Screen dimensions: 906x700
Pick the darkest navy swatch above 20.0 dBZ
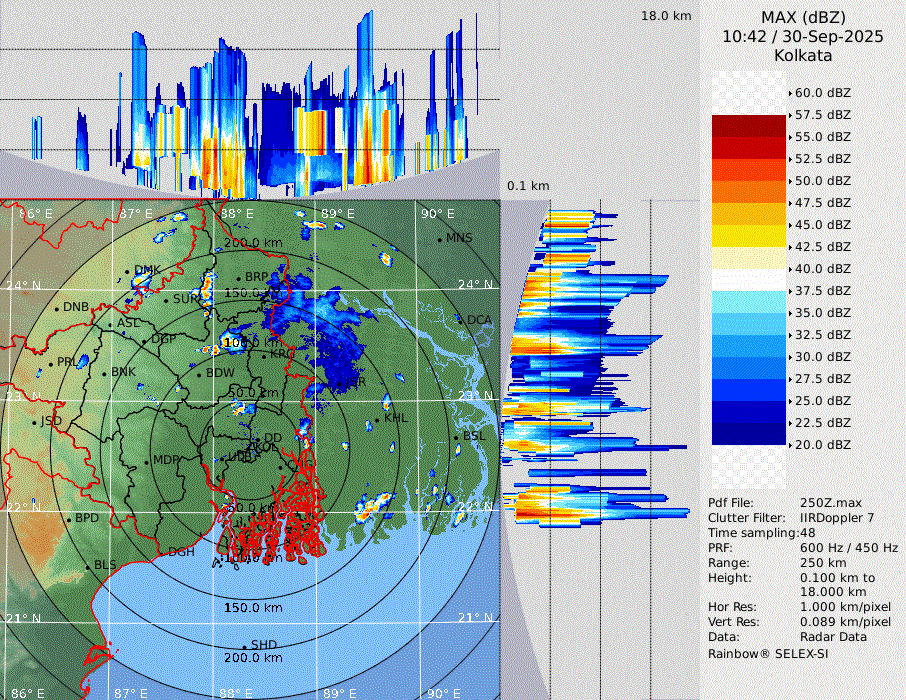click(749, 434)
